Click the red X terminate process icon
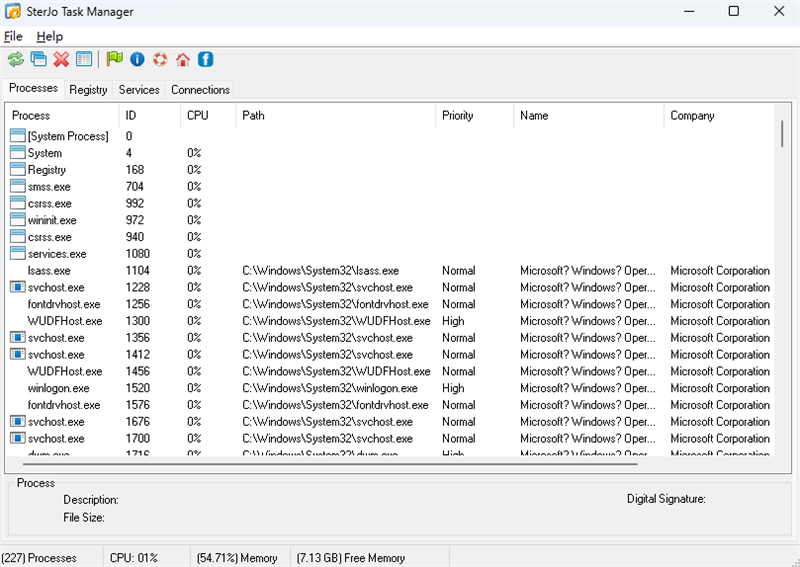The height and width of the screenshot is (567, 800). [61, 59]
